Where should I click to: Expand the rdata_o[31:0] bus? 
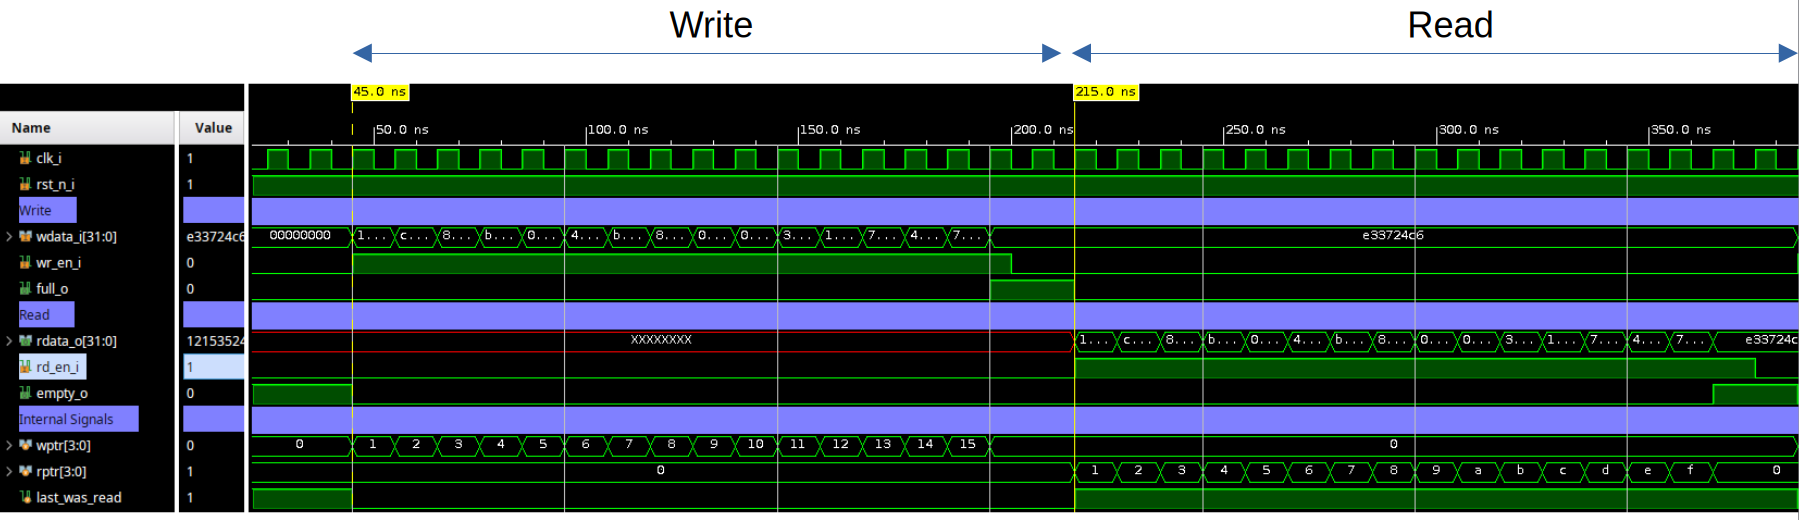click(9, 341)
